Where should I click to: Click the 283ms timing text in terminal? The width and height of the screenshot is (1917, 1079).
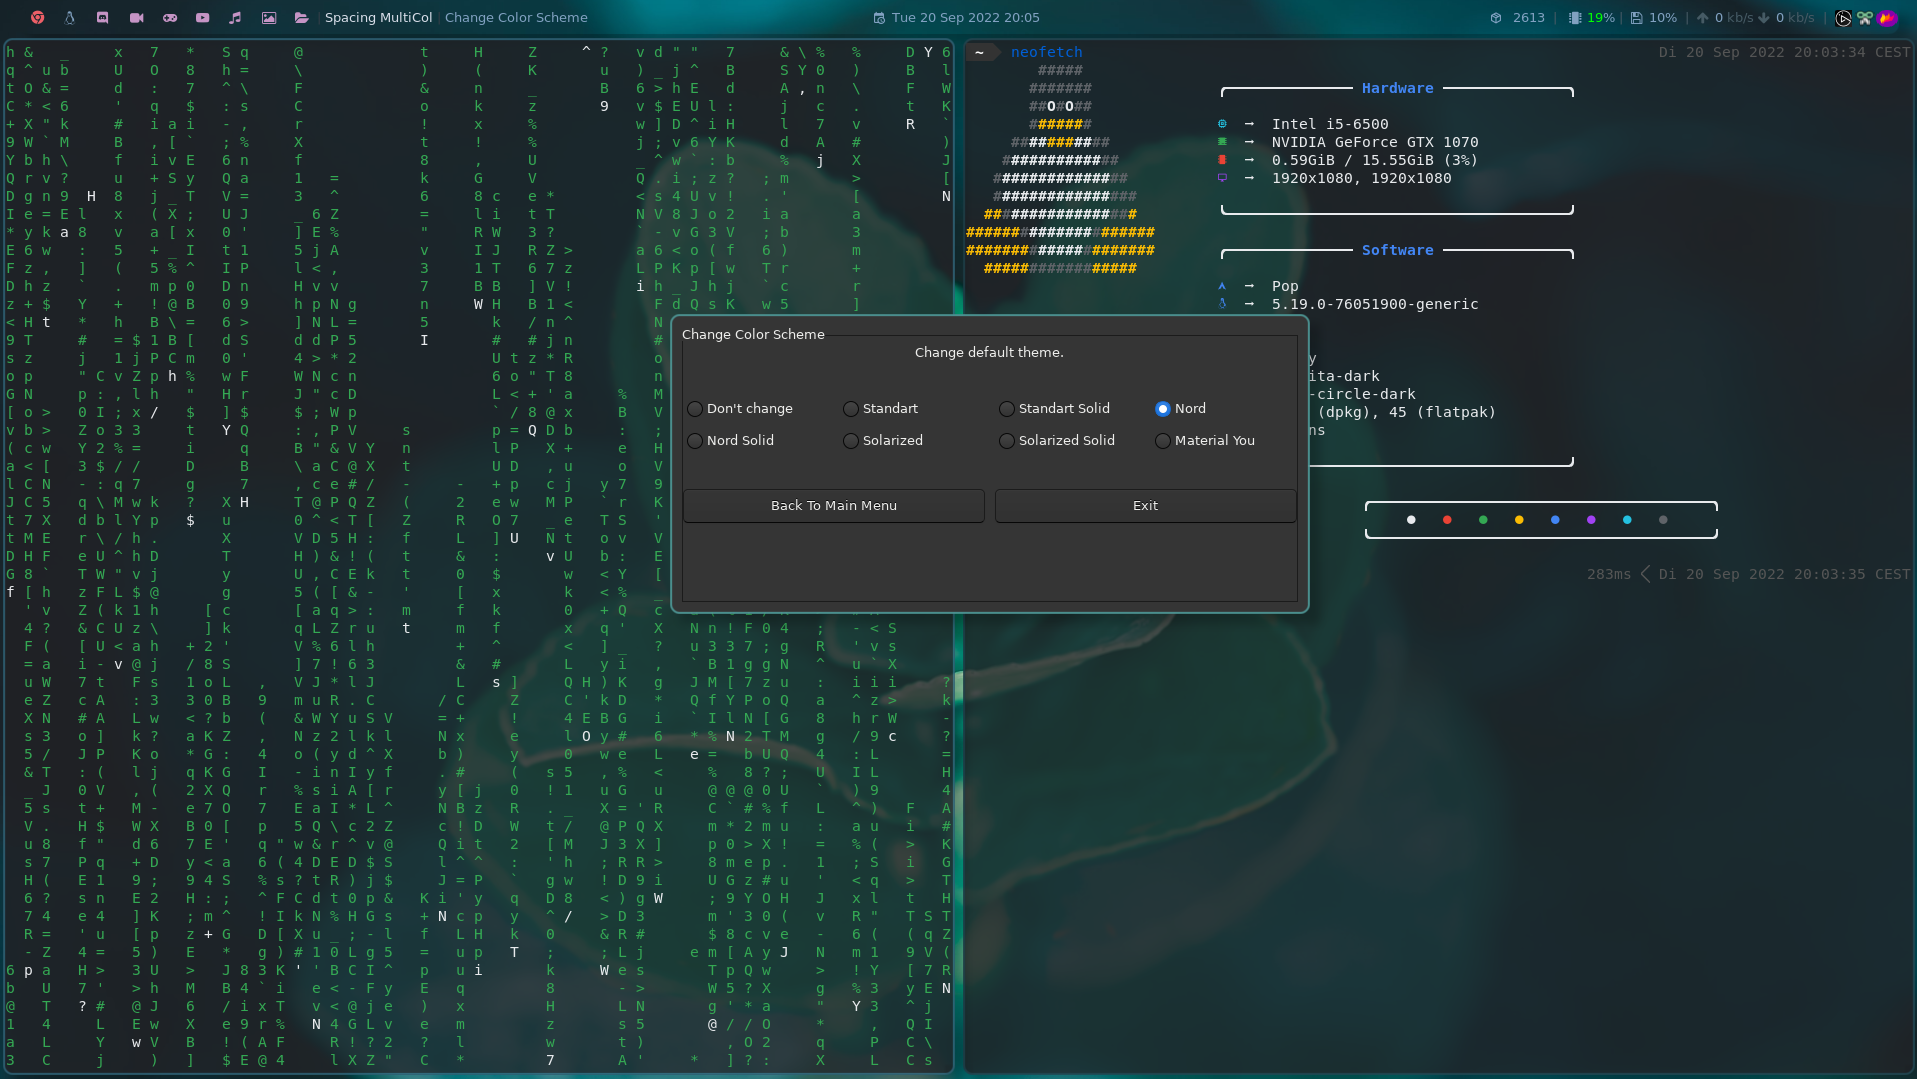(x=1608, y=574)
